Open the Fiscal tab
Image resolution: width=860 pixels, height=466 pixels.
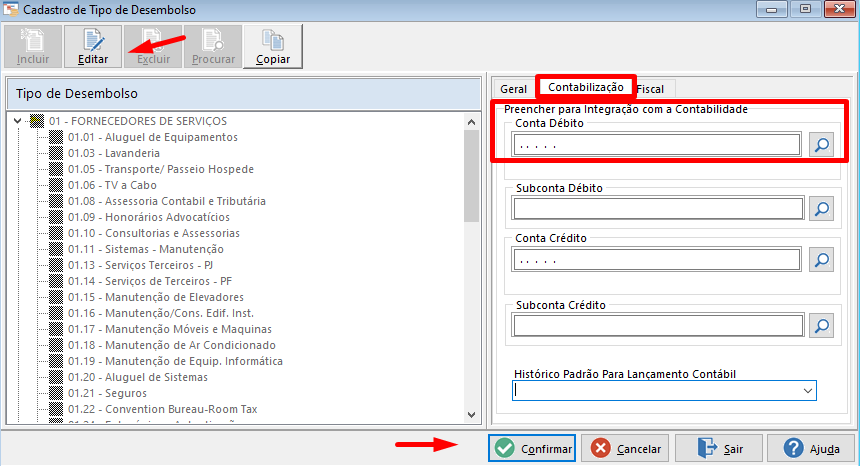pyautogui.click(x=650, y=89)
